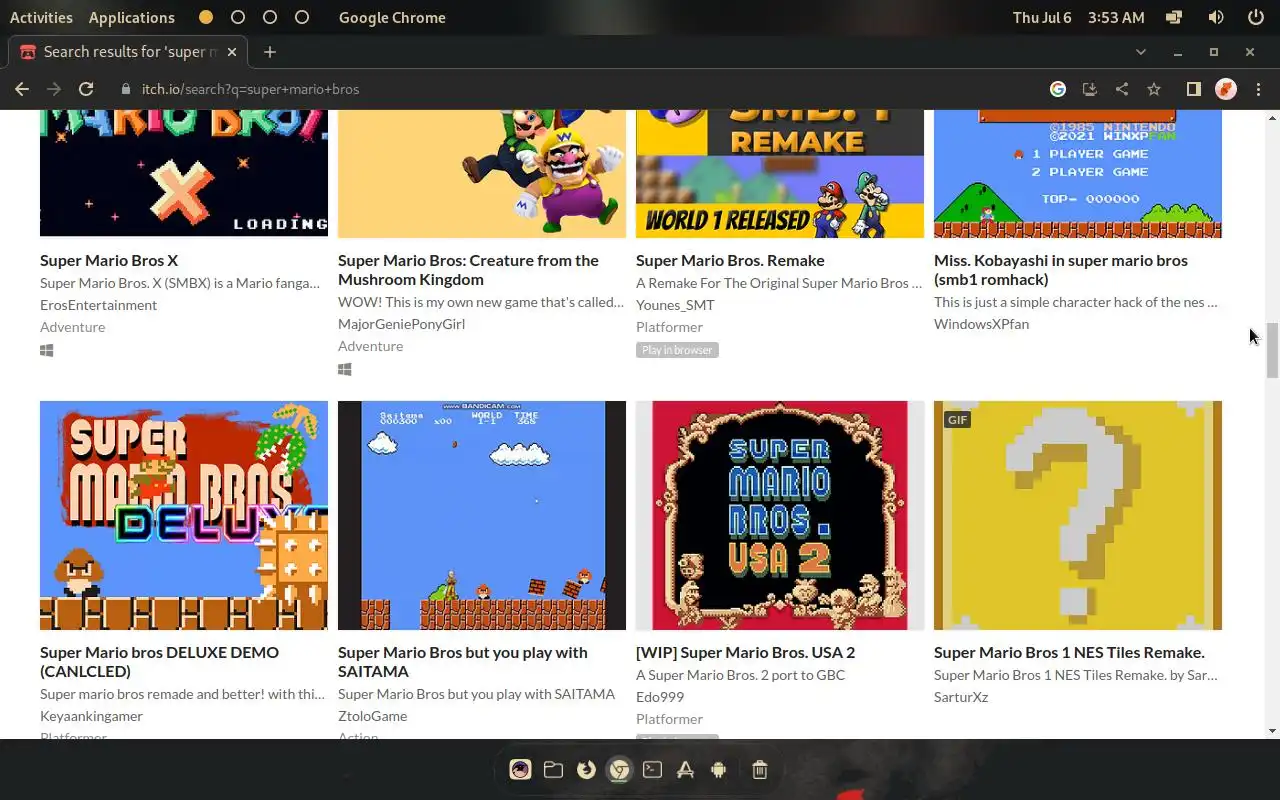Visit Edo999 author page

(x=660, y=697)
